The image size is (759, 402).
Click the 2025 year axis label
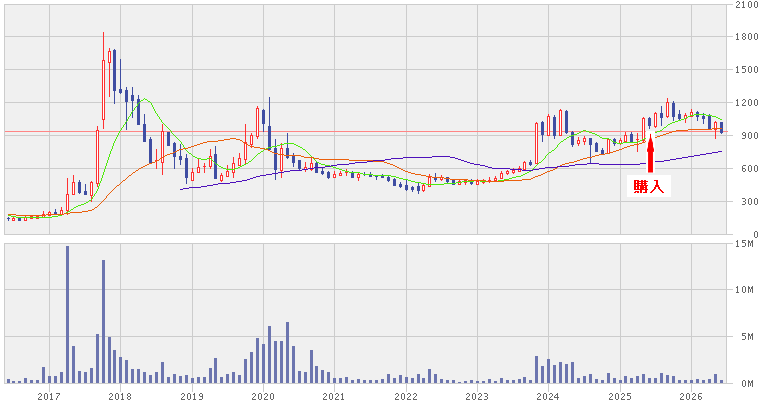pos(620,396)
